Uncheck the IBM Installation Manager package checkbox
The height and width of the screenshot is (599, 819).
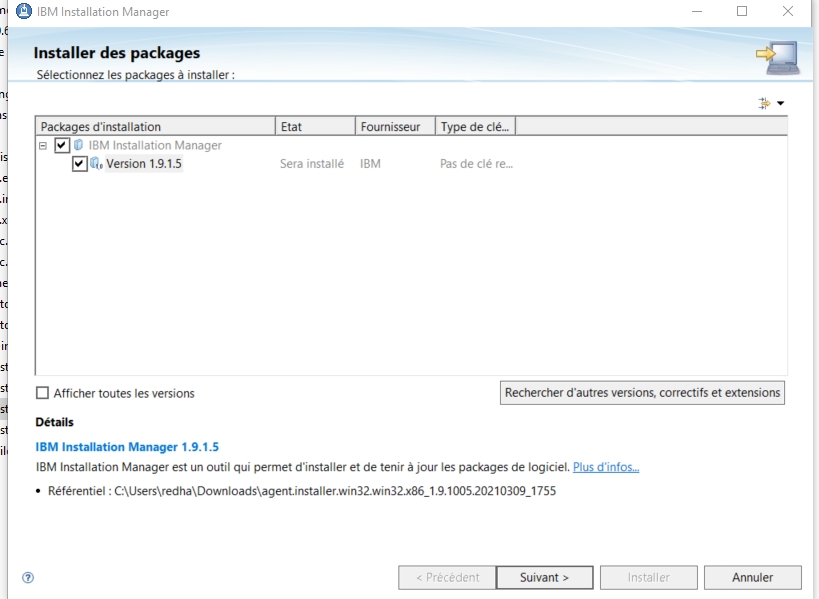62,145
